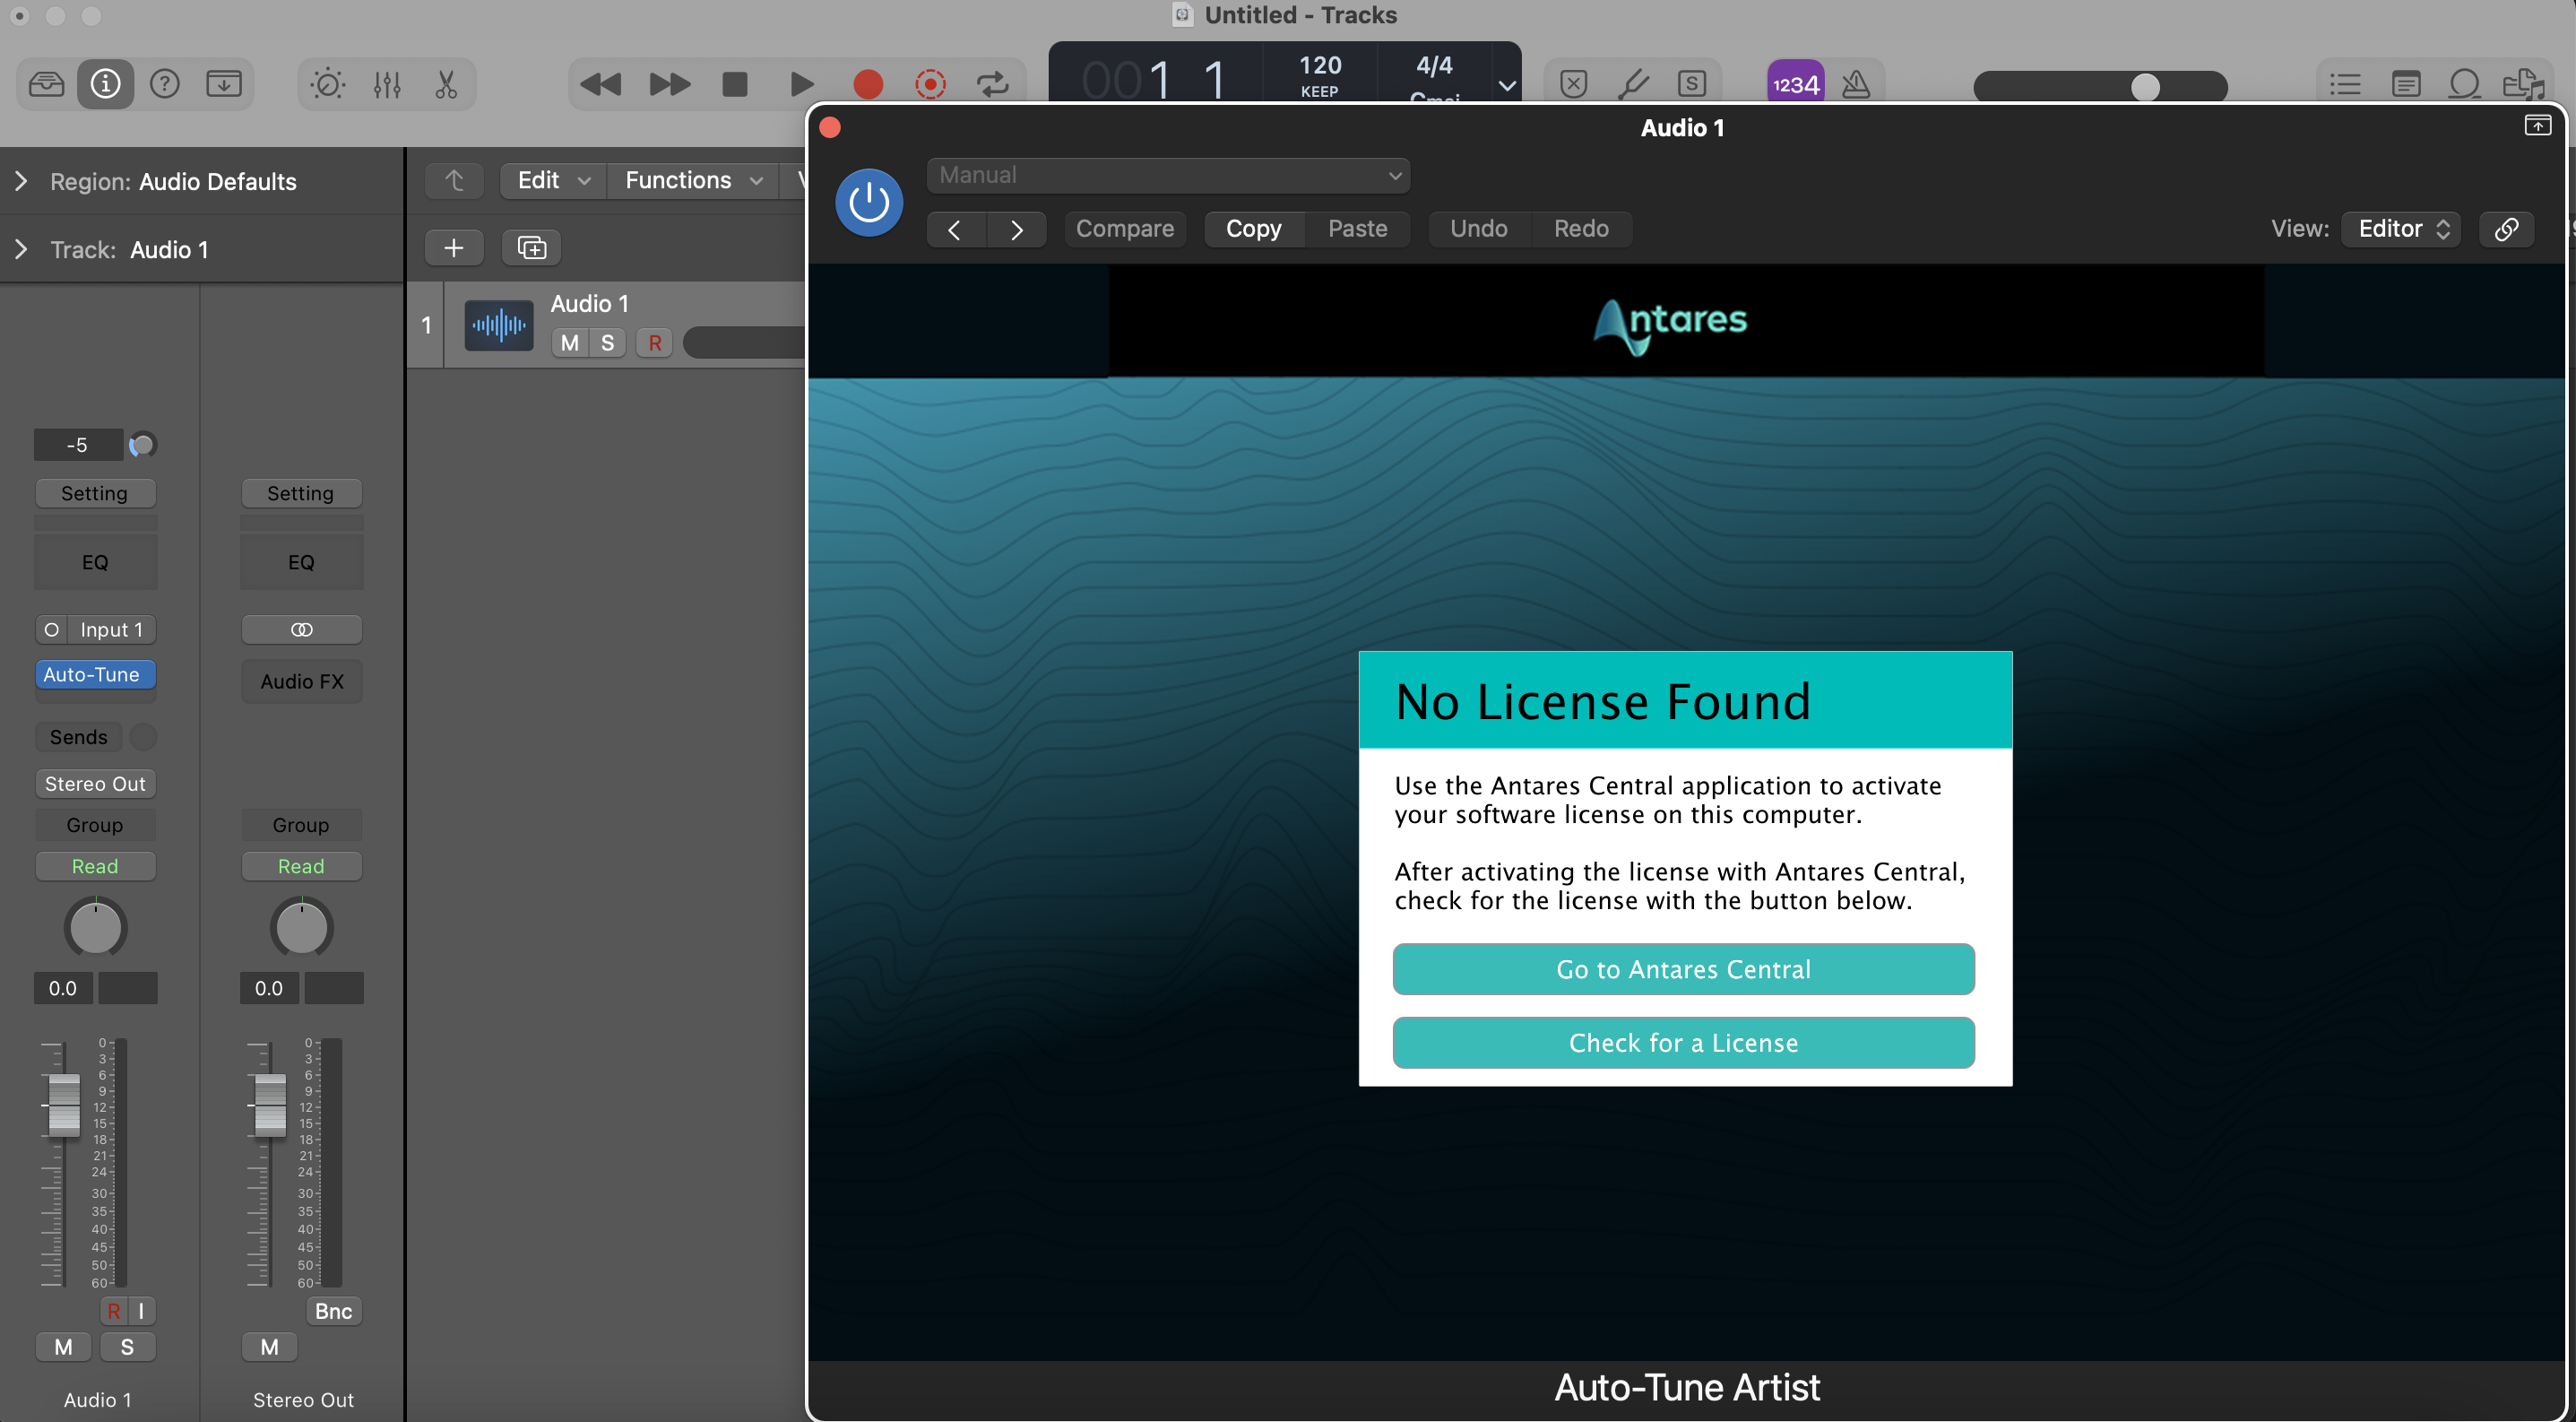Viewport: 2576px width, 1422px height.
Task: Record-enable Audio 1 track header R button
Action: click(x=655, y=343)
